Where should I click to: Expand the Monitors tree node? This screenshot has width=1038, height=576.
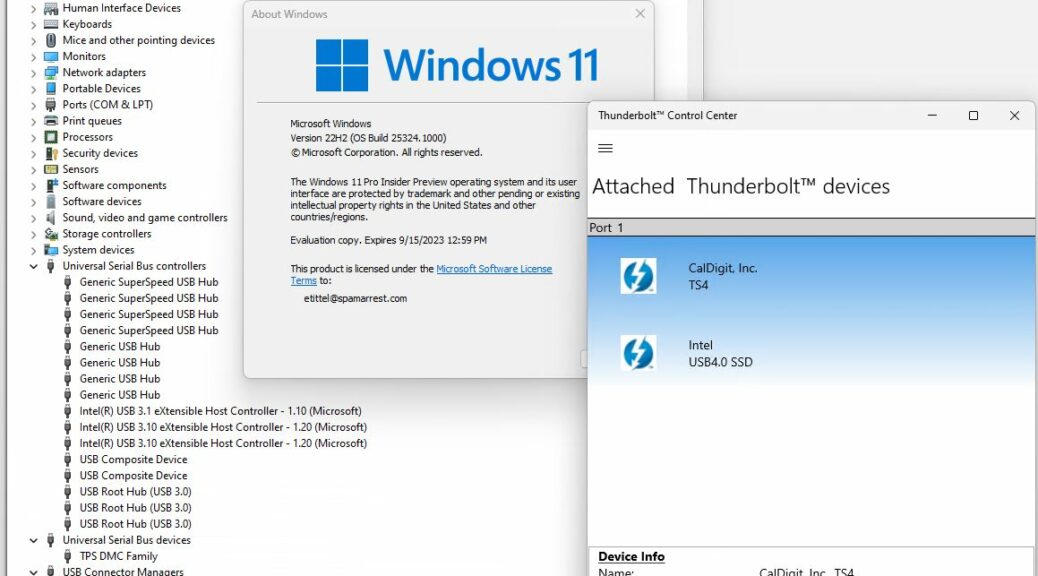(33, 57)
